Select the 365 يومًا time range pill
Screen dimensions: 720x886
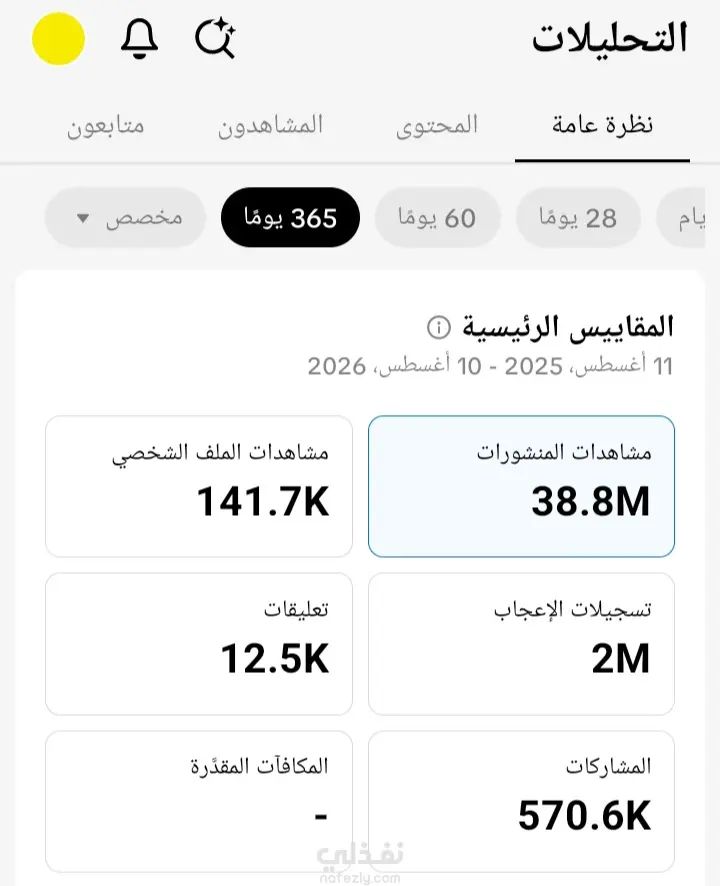(x=290, y=218)
